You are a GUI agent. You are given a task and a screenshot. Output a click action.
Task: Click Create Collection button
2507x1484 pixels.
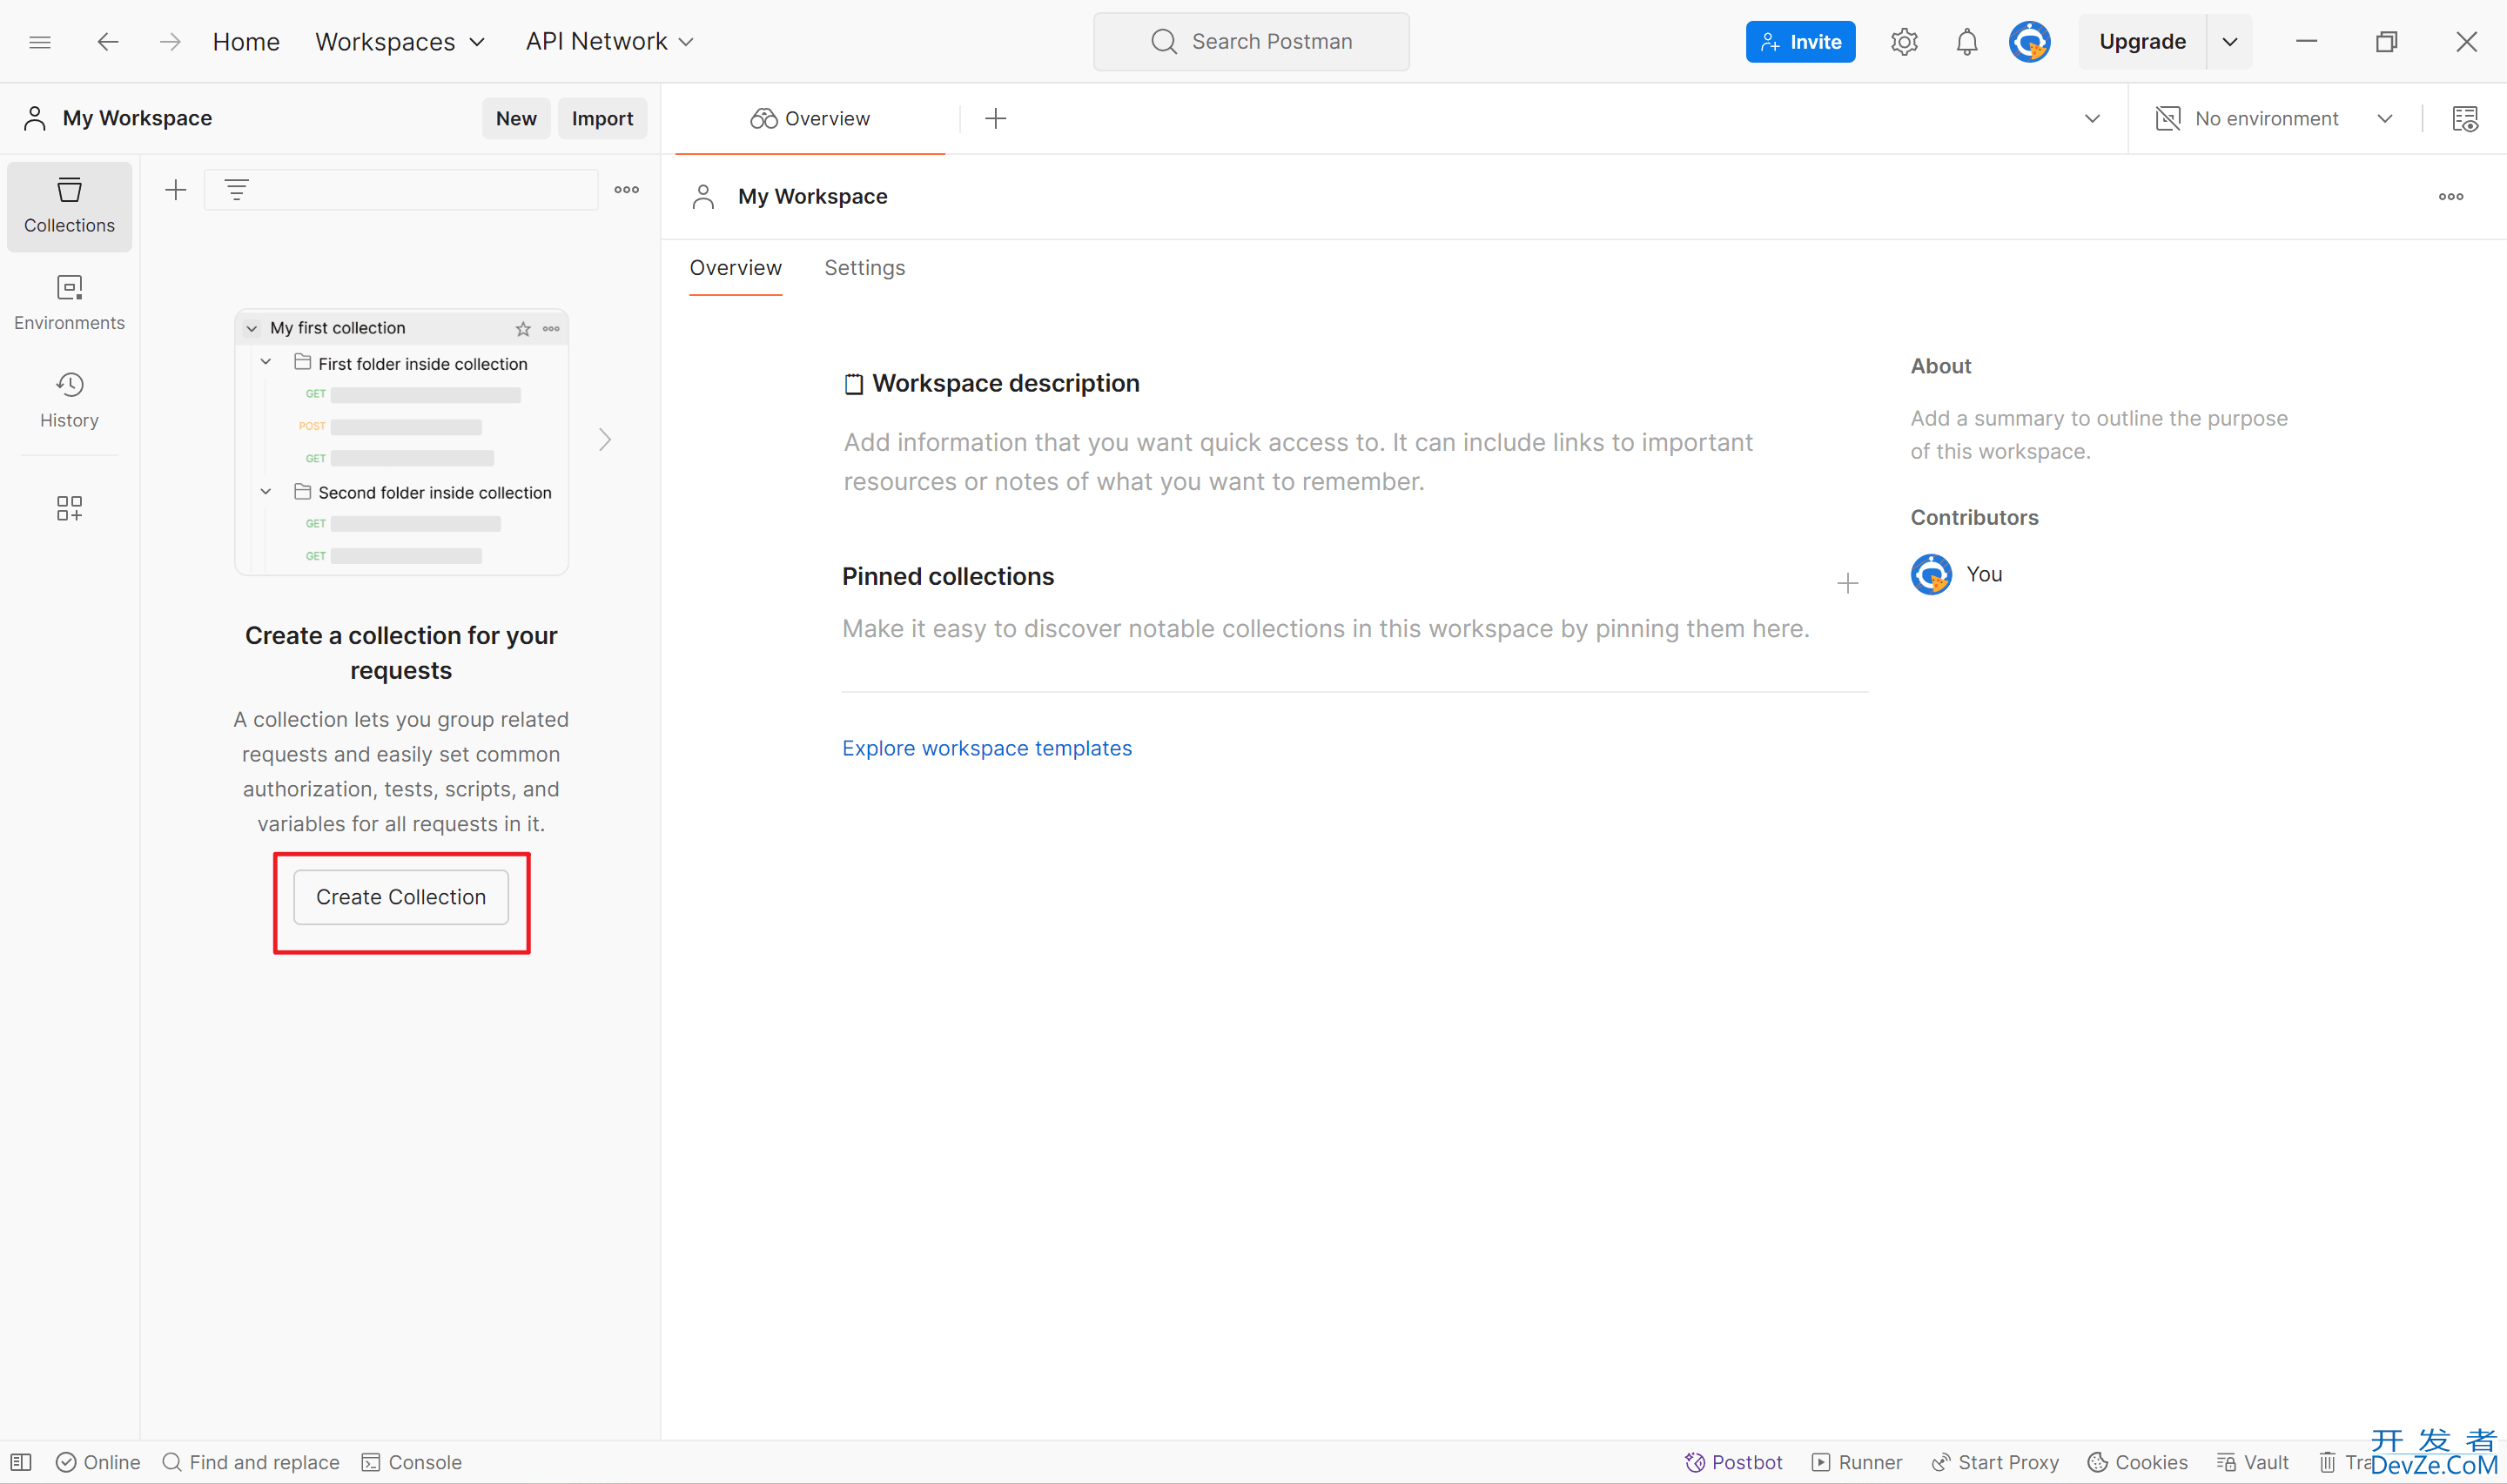(x=401, y=897)
